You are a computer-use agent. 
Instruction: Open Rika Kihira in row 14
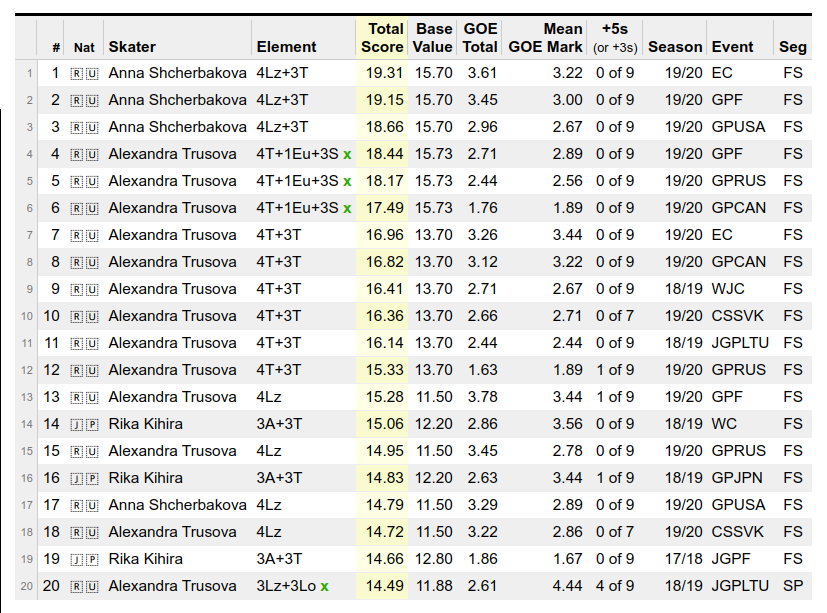pyautogui.click(x=145, y=424)
